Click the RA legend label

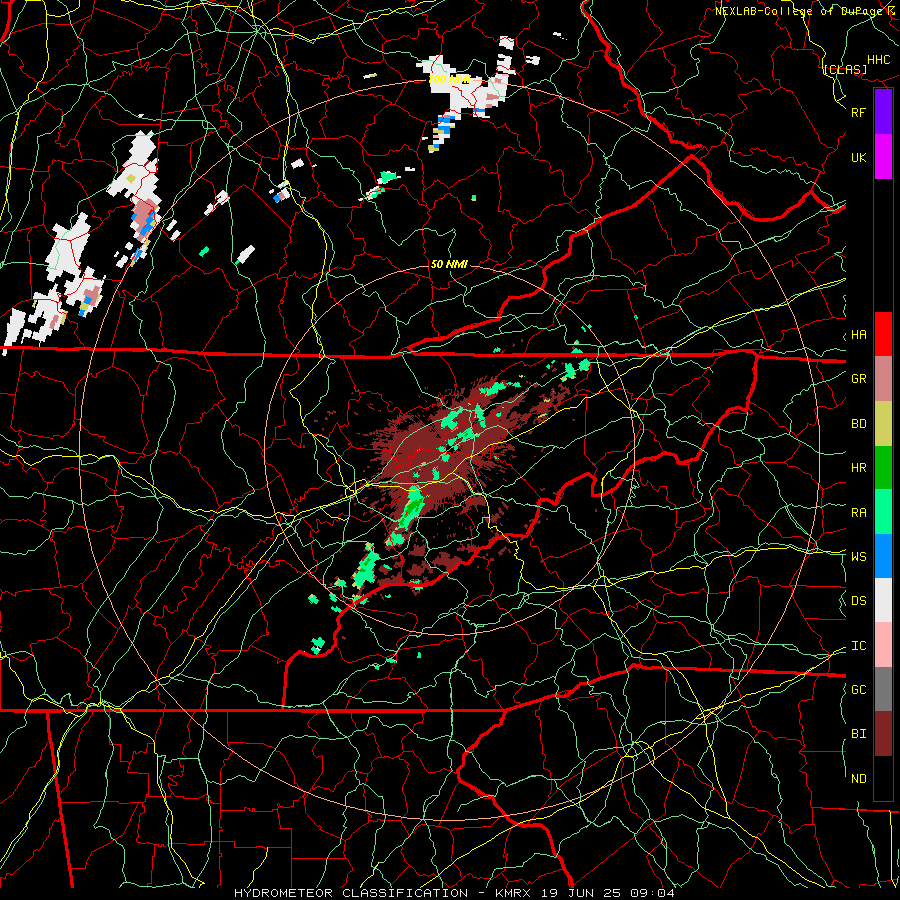pyautogui.click(x=859, y=513)
